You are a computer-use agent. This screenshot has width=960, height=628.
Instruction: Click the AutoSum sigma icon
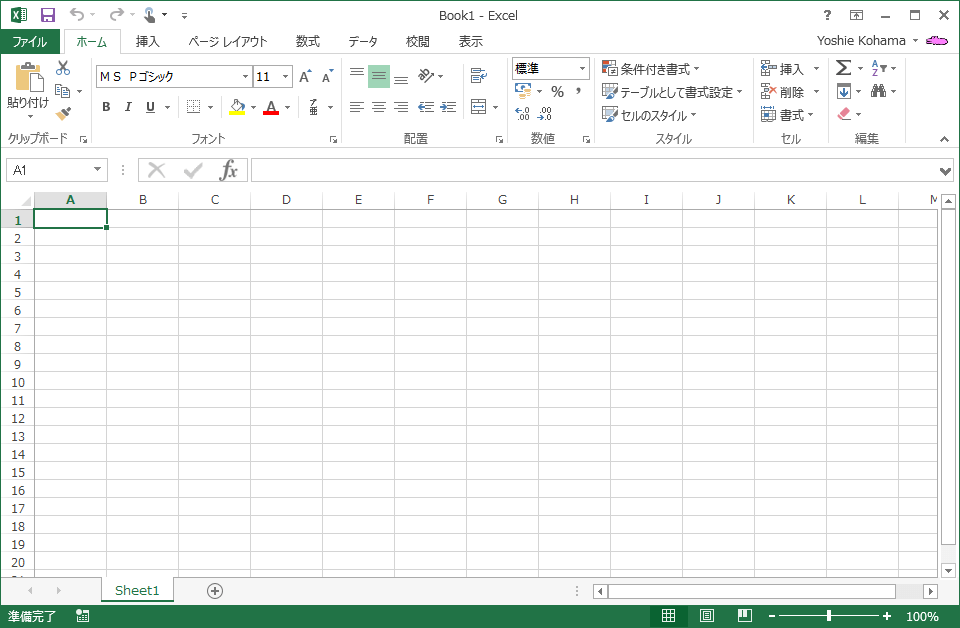844,68
